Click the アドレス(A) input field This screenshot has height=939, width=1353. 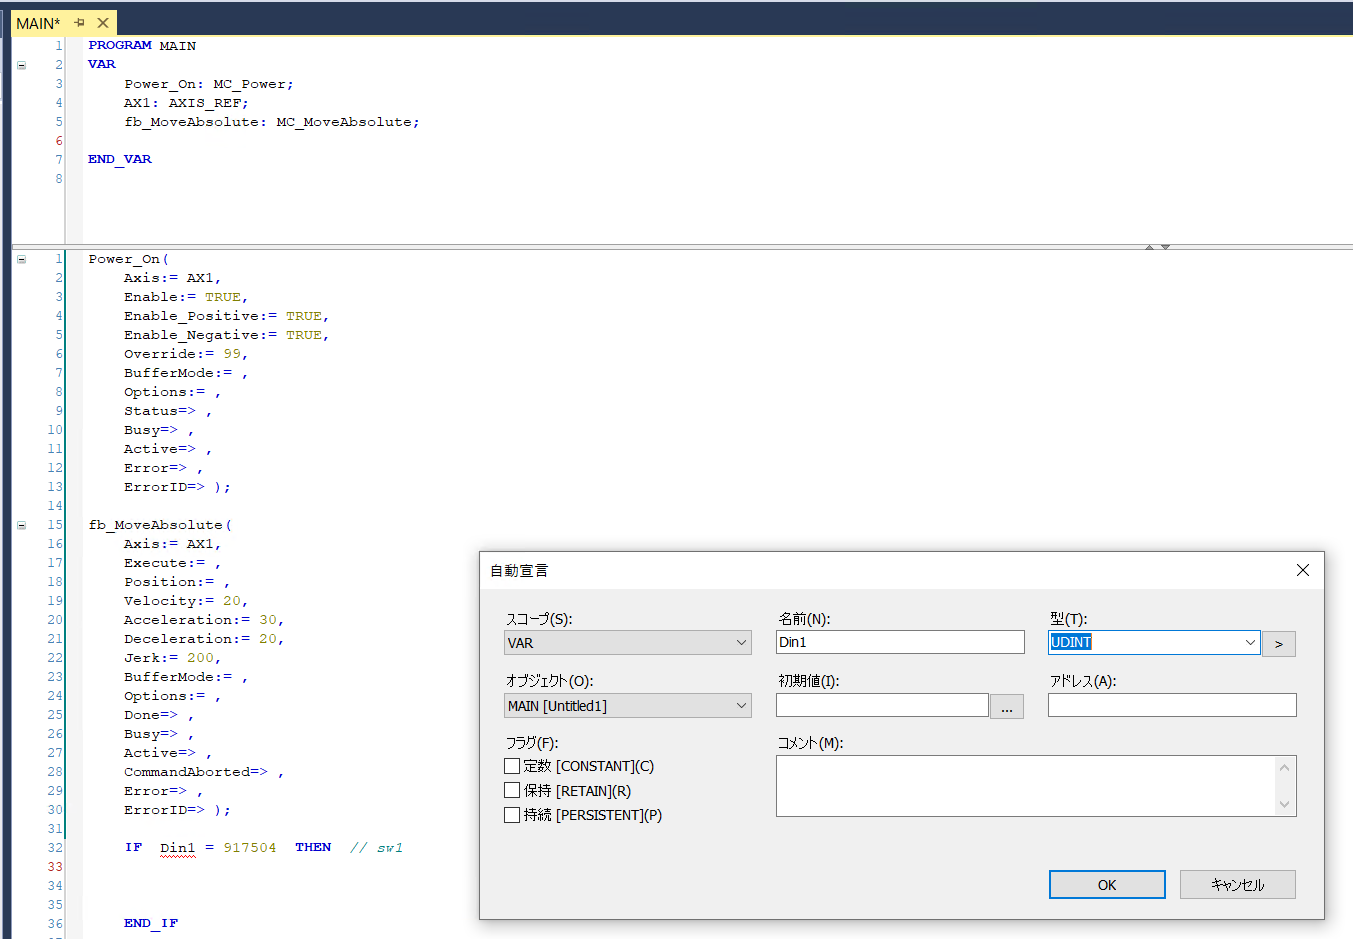click(1172, 705)
